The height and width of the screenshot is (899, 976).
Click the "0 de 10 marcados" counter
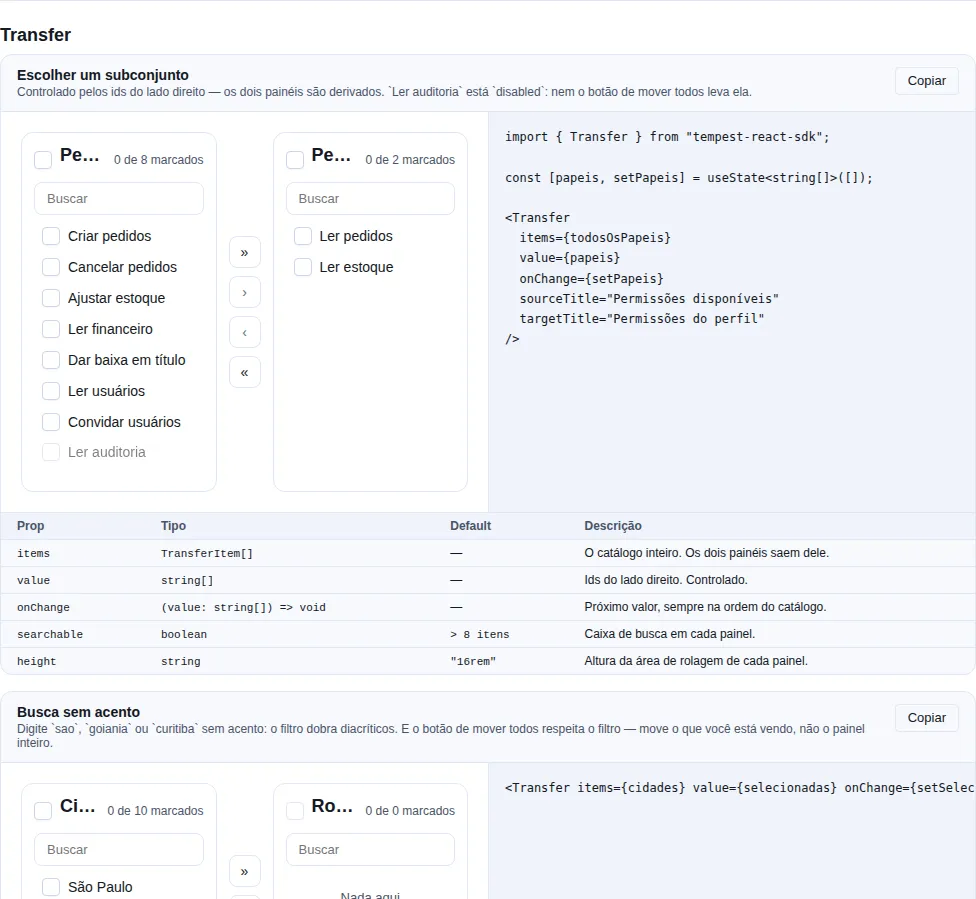click(156, 811)
